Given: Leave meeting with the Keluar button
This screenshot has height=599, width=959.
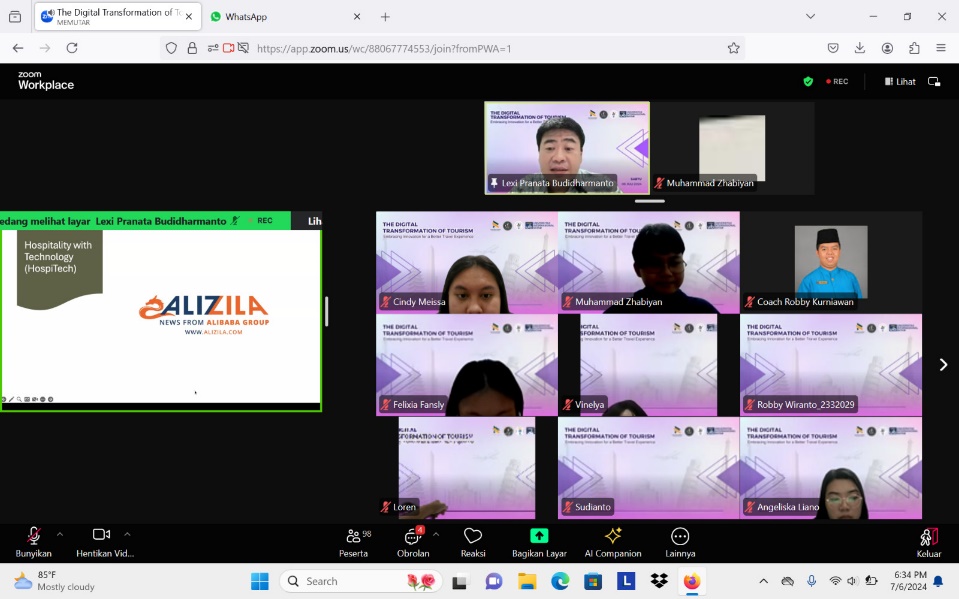Looking at the screenshot, I should click(929, 542).
